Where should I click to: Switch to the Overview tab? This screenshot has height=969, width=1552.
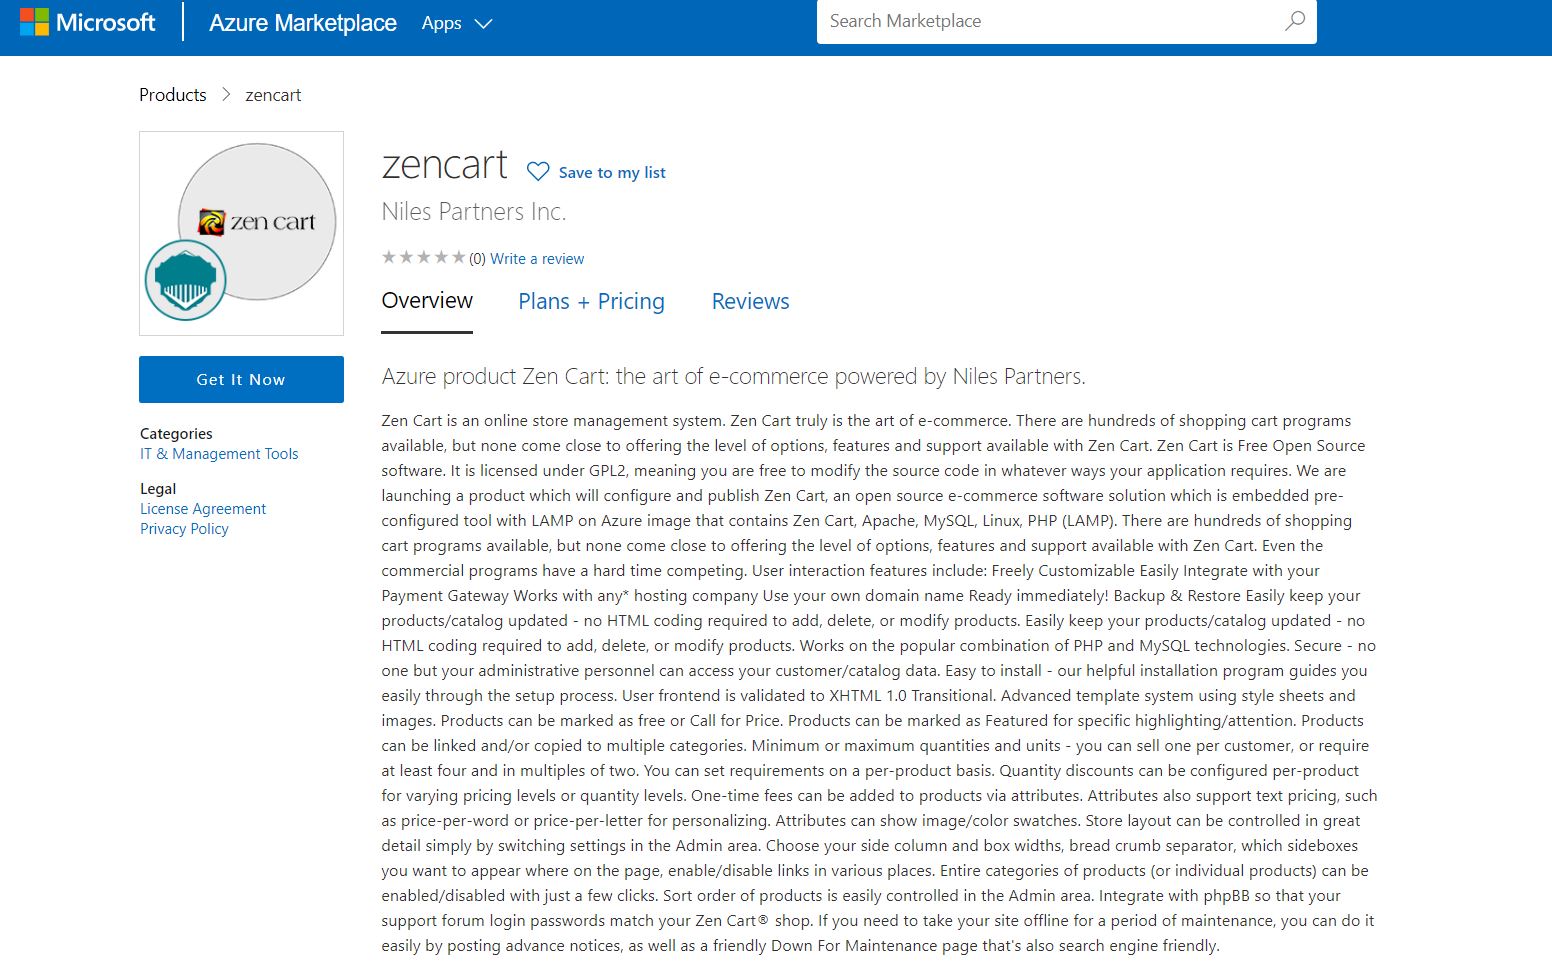[x=427, y=301]
